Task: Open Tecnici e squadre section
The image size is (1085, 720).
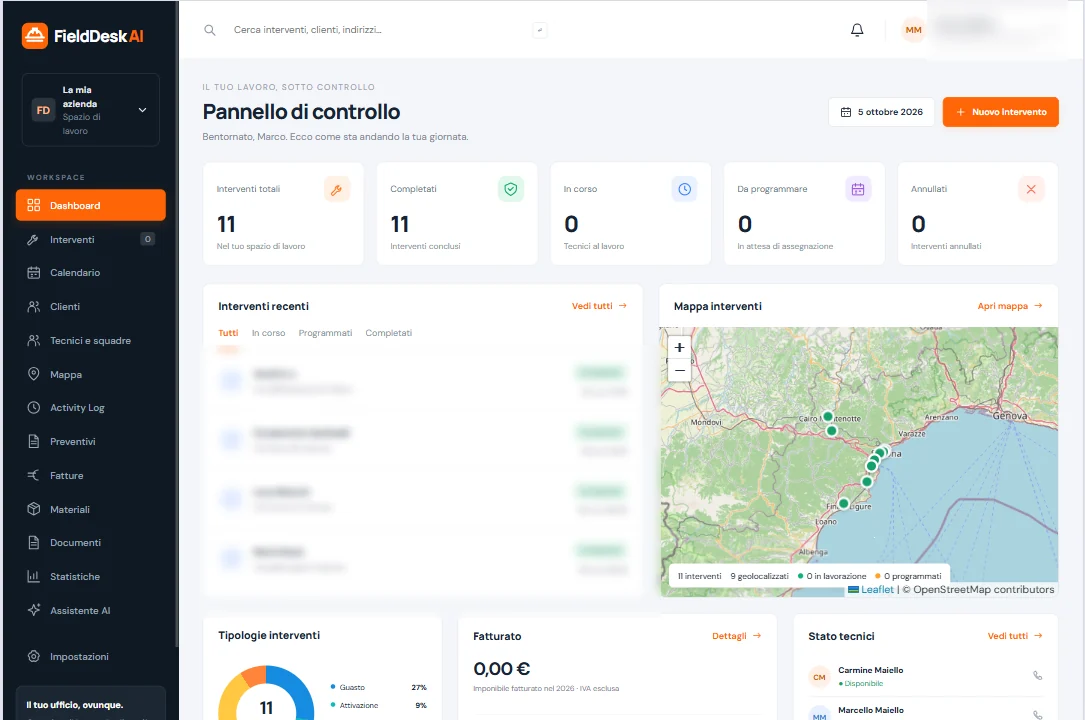Action: (x=91, y=340)
